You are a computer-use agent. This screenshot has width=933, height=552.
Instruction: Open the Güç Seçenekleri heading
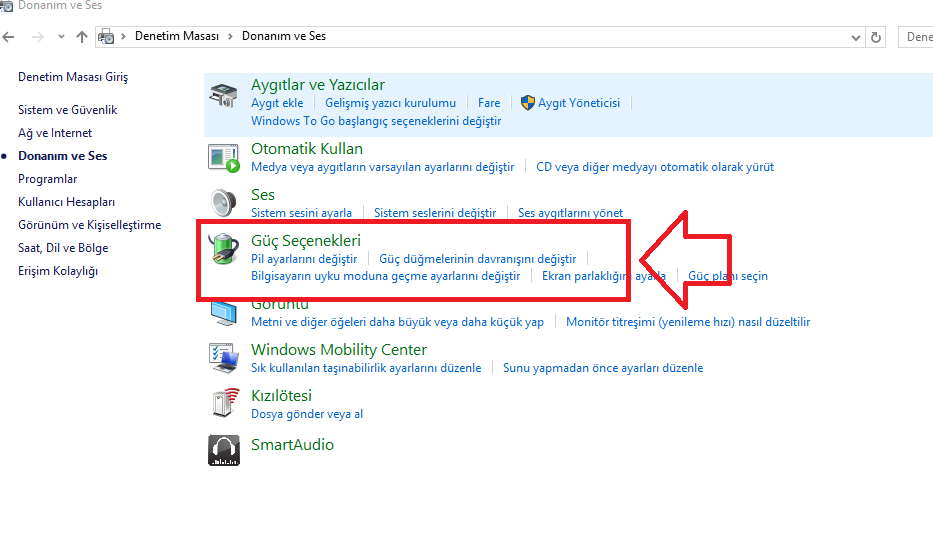[306, 240]
